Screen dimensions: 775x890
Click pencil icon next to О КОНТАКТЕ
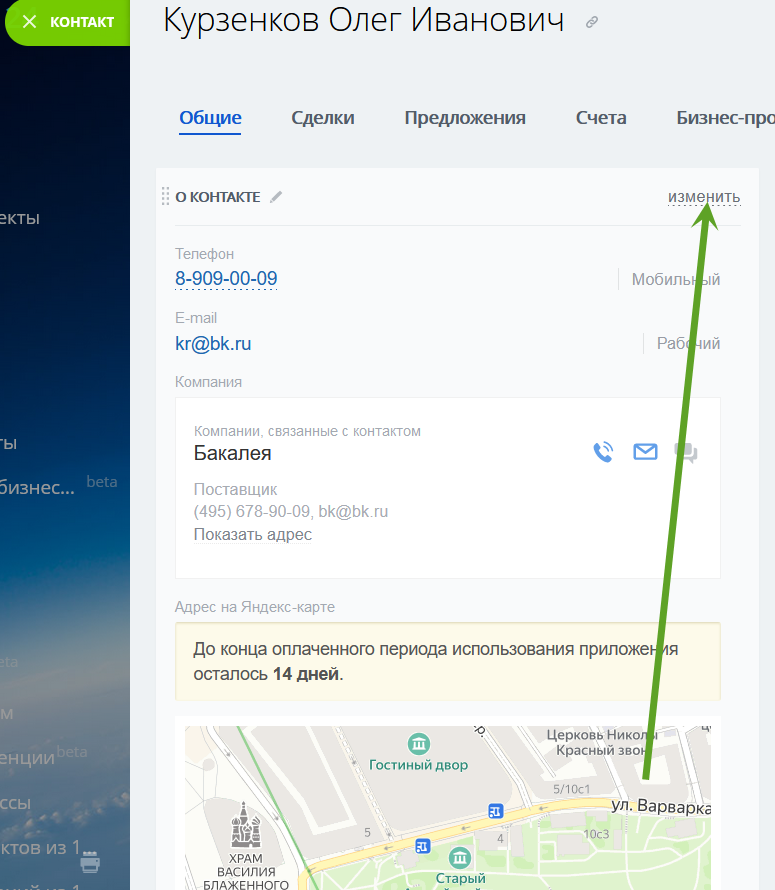pos(277,197)
